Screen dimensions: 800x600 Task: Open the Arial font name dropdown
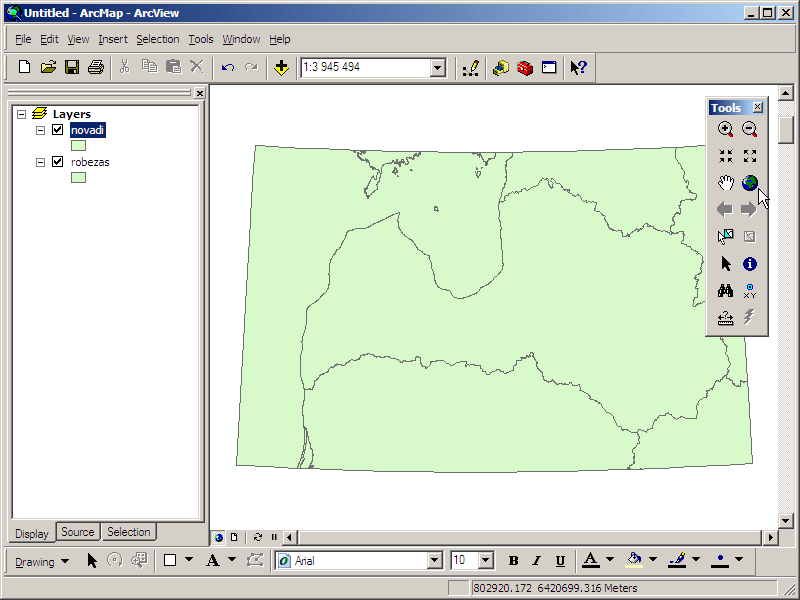click(434, 561)
